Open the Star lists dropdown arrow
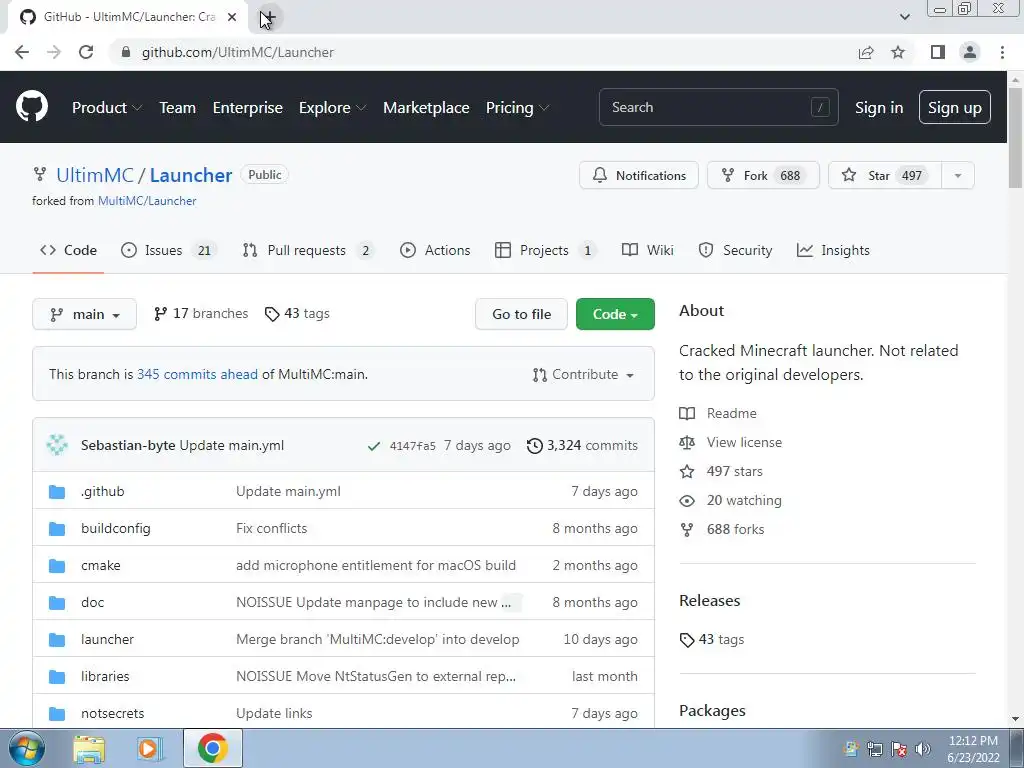Viewport: 1024px width, 768px height. pos(958,176)
